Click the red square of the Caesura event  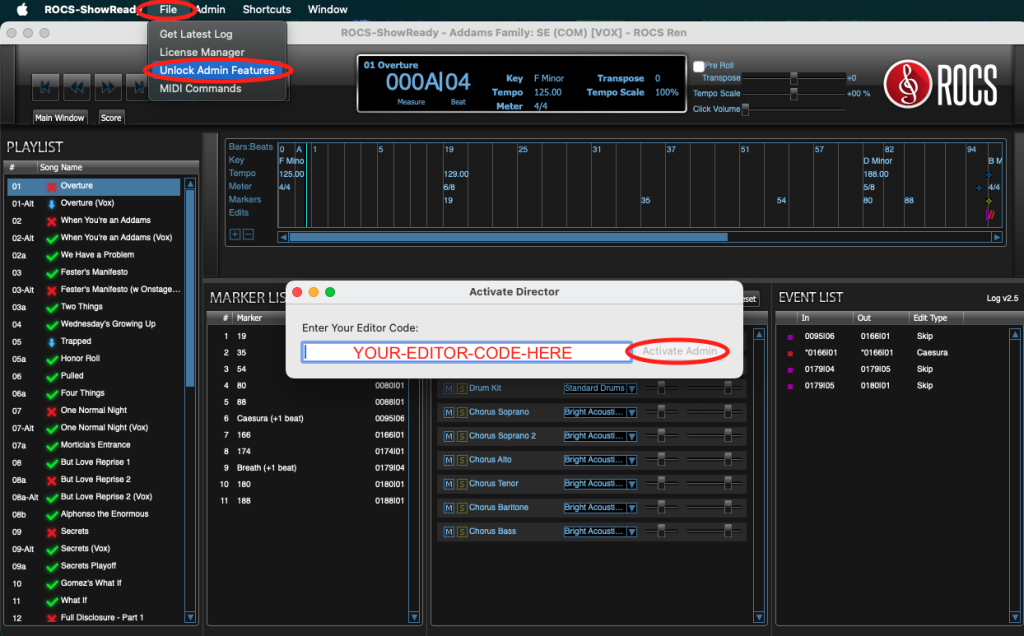[x=790, y=353]
